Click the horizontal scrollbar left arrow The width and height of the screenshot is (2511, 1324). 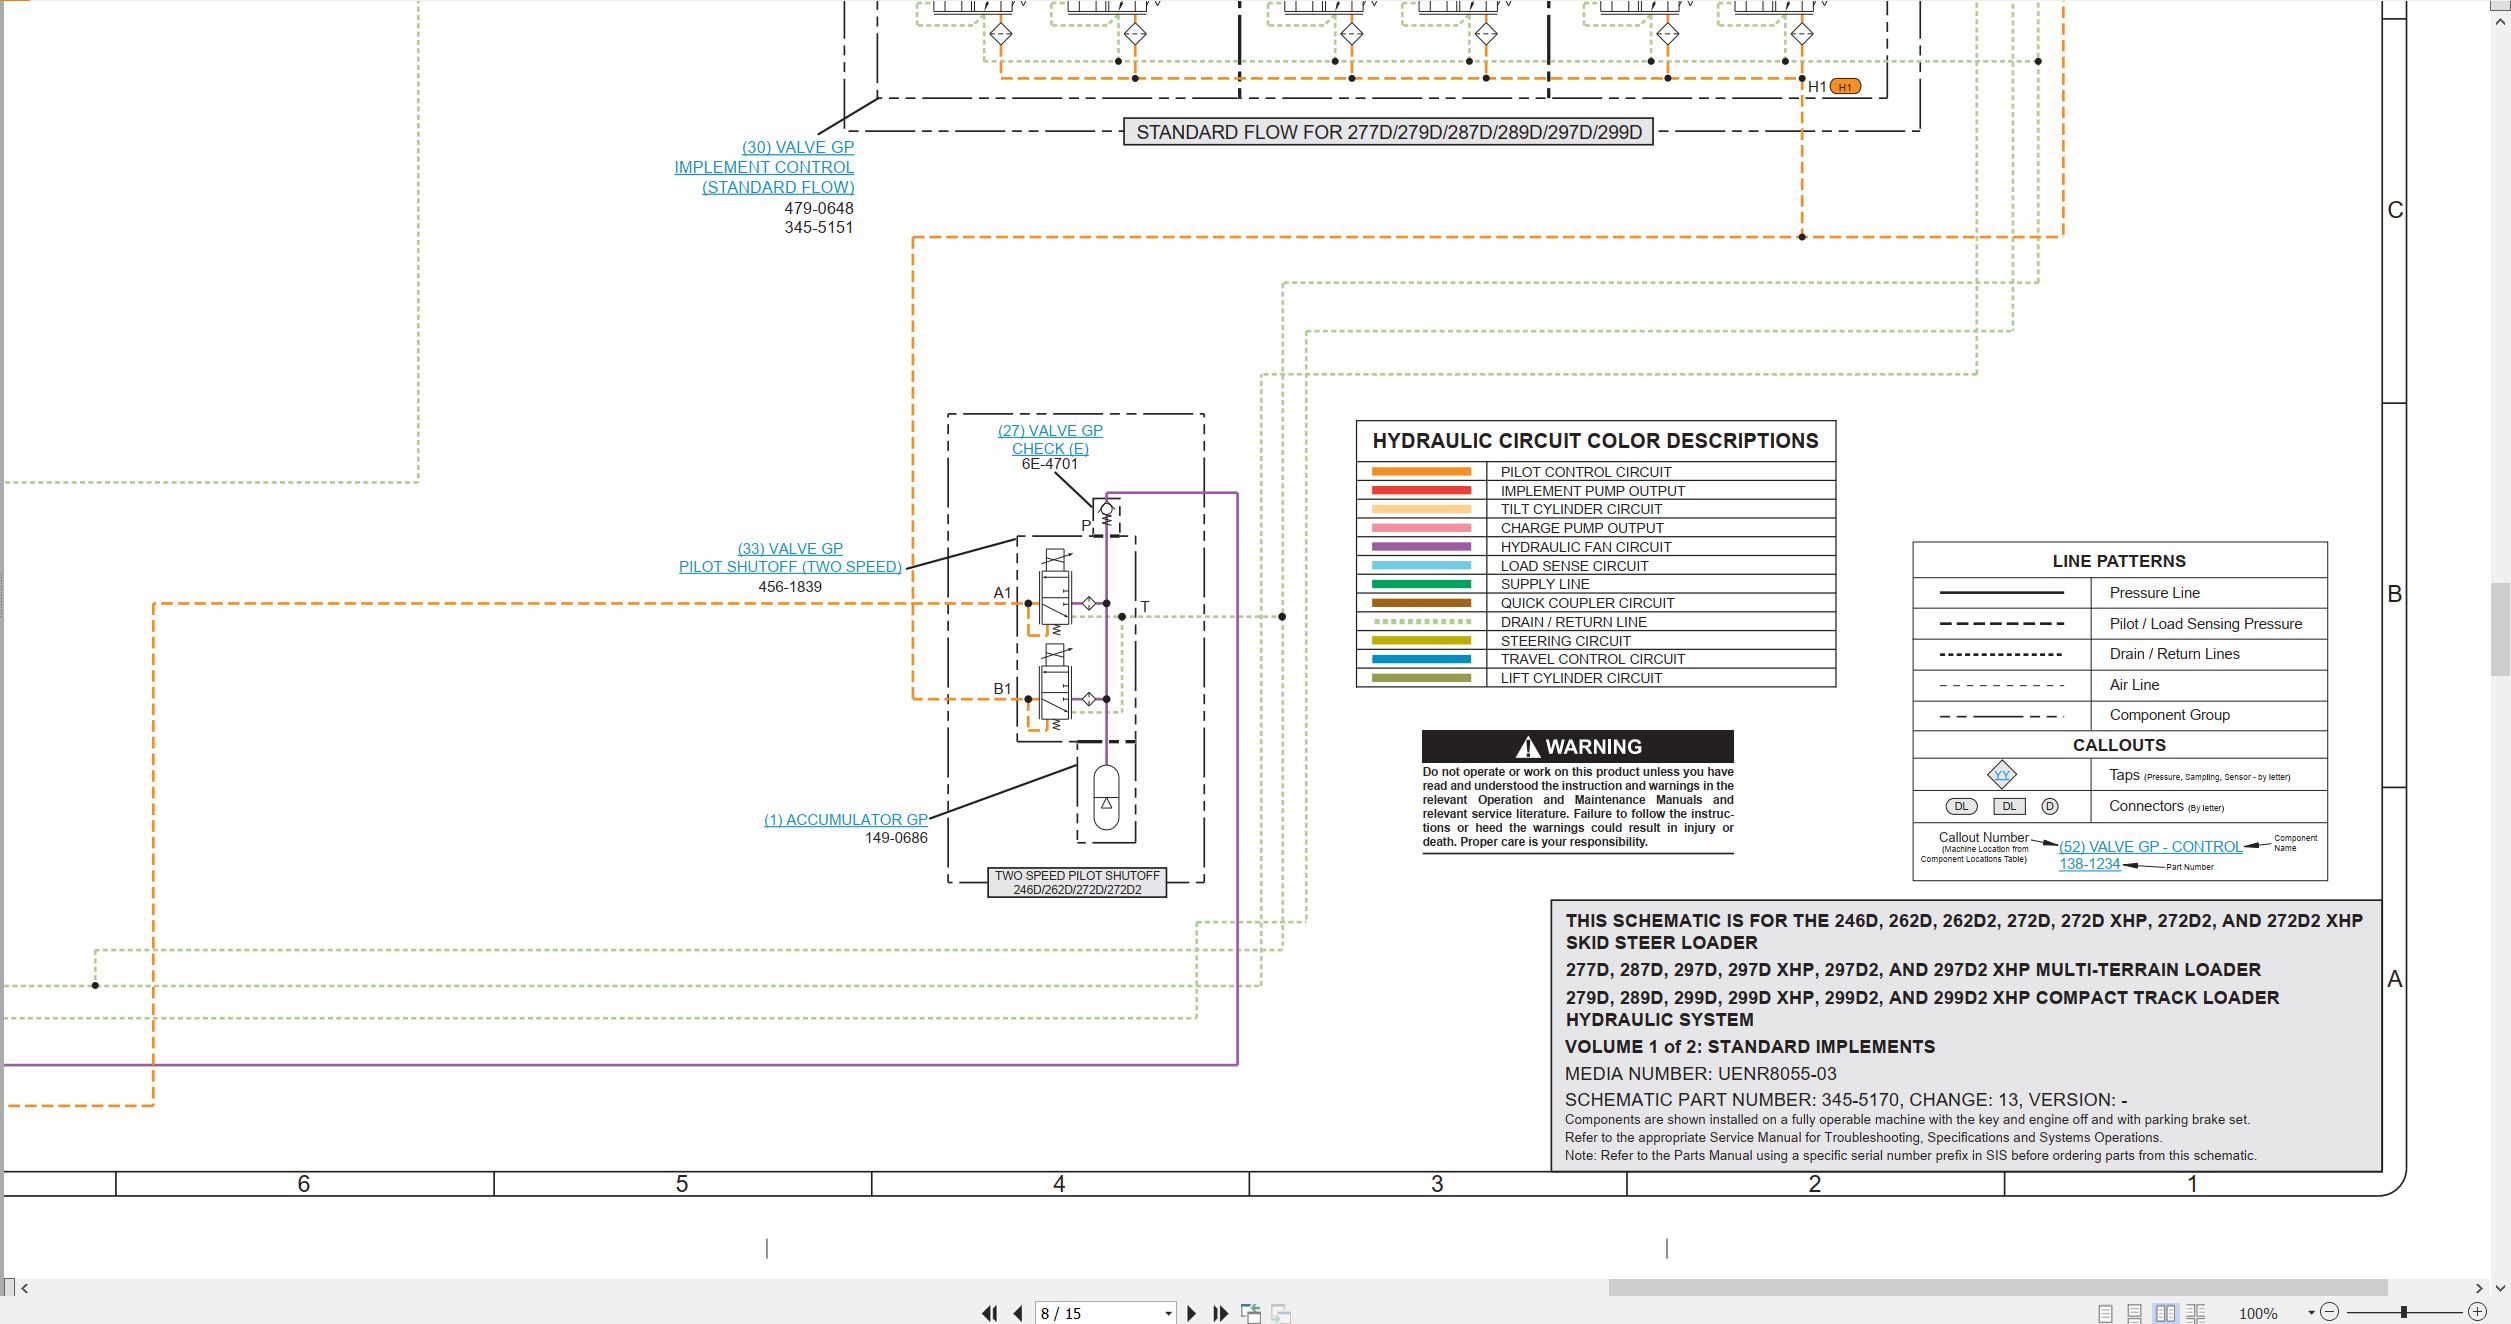coord(25,1288)
